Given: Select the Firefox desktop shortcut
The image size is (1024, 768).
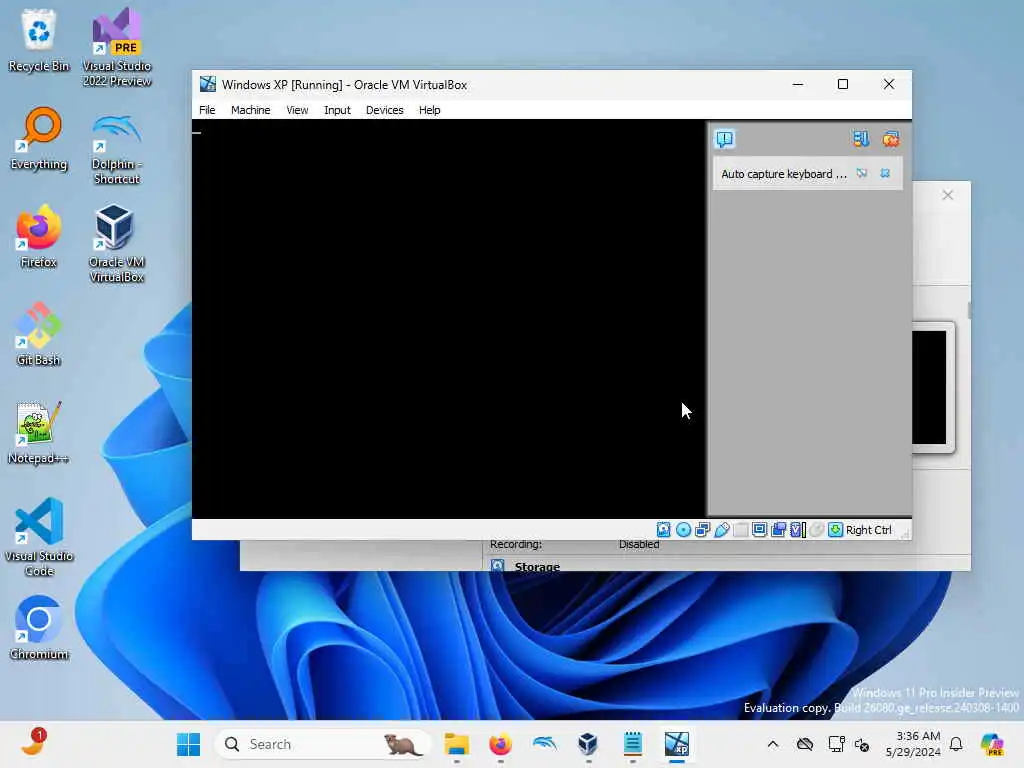Looking at the screenshot, I should coord(39,236).
